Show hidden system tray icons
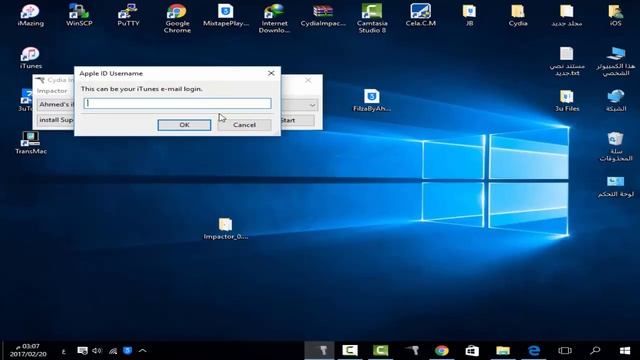This screenshot has height=360, width=640. (x=142, y=351)
